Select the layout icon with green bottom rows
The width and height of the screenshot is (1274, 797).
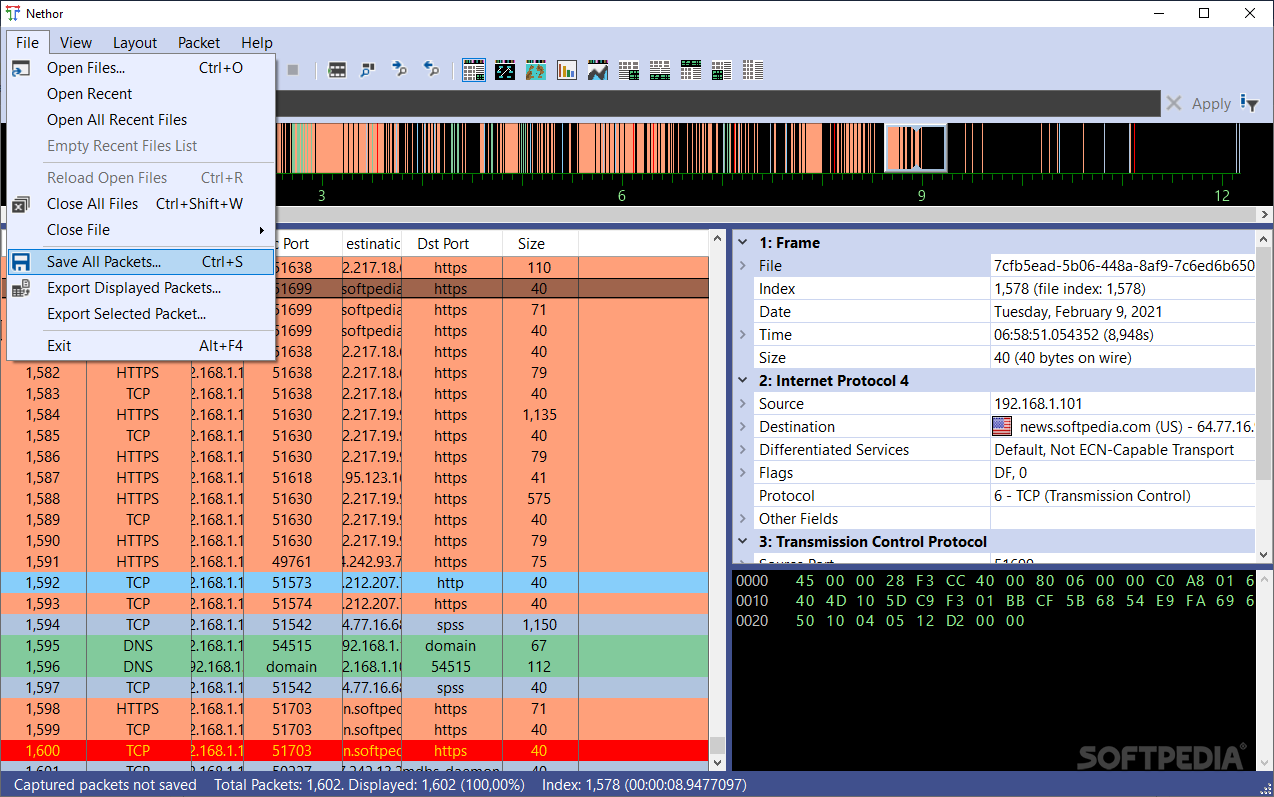pyautogui.click(x=660, y=70)
